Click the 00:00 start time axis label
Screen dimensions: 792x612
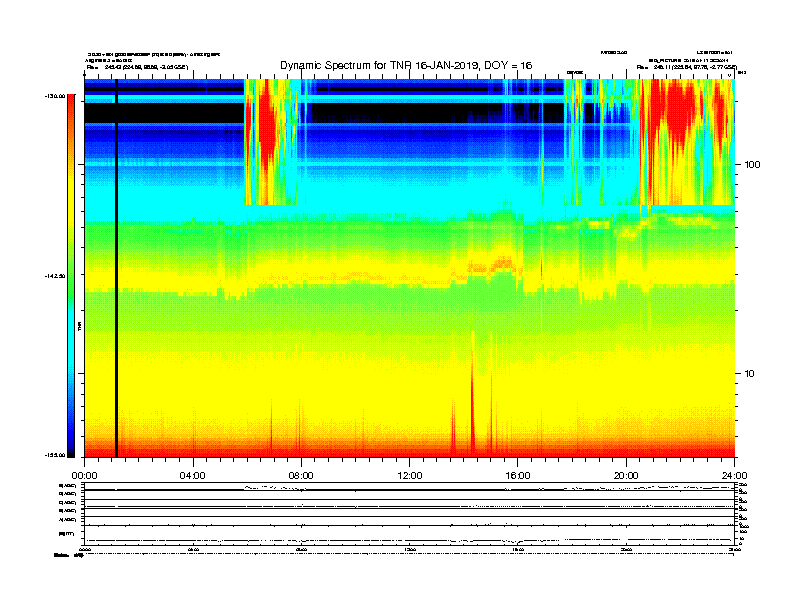coord(84,476)
